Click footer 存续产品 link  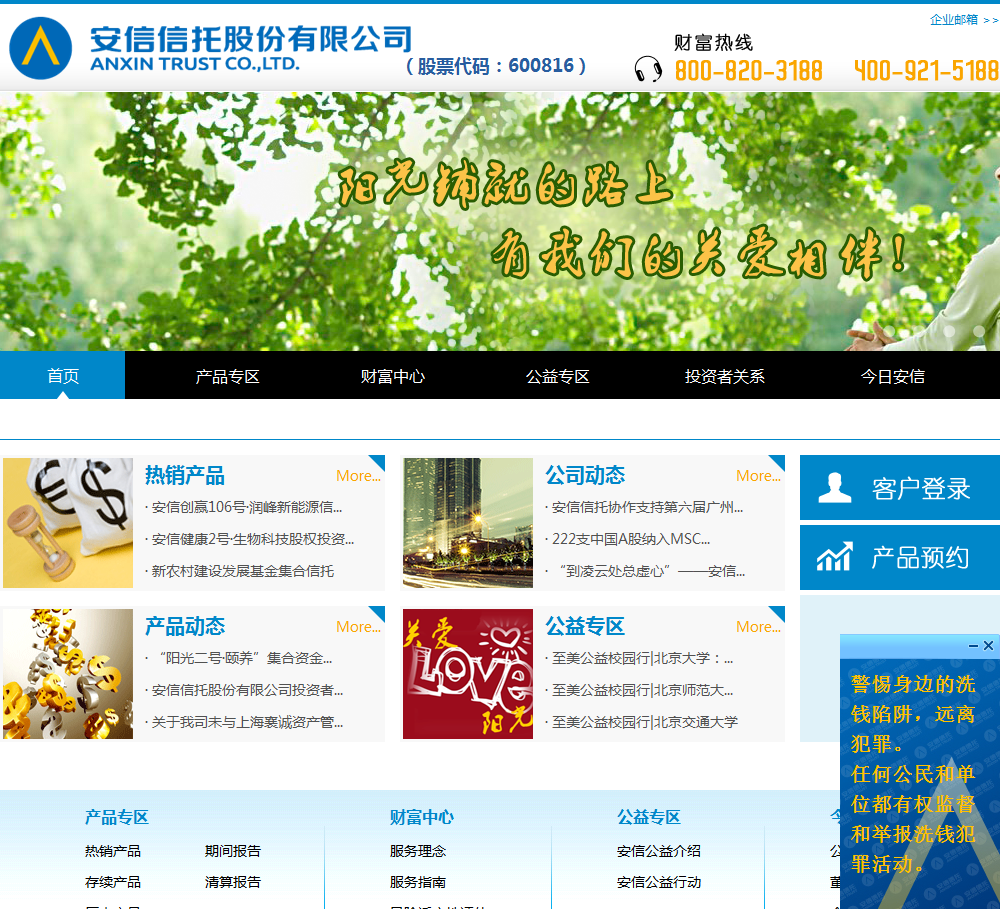tap(113, 882)
